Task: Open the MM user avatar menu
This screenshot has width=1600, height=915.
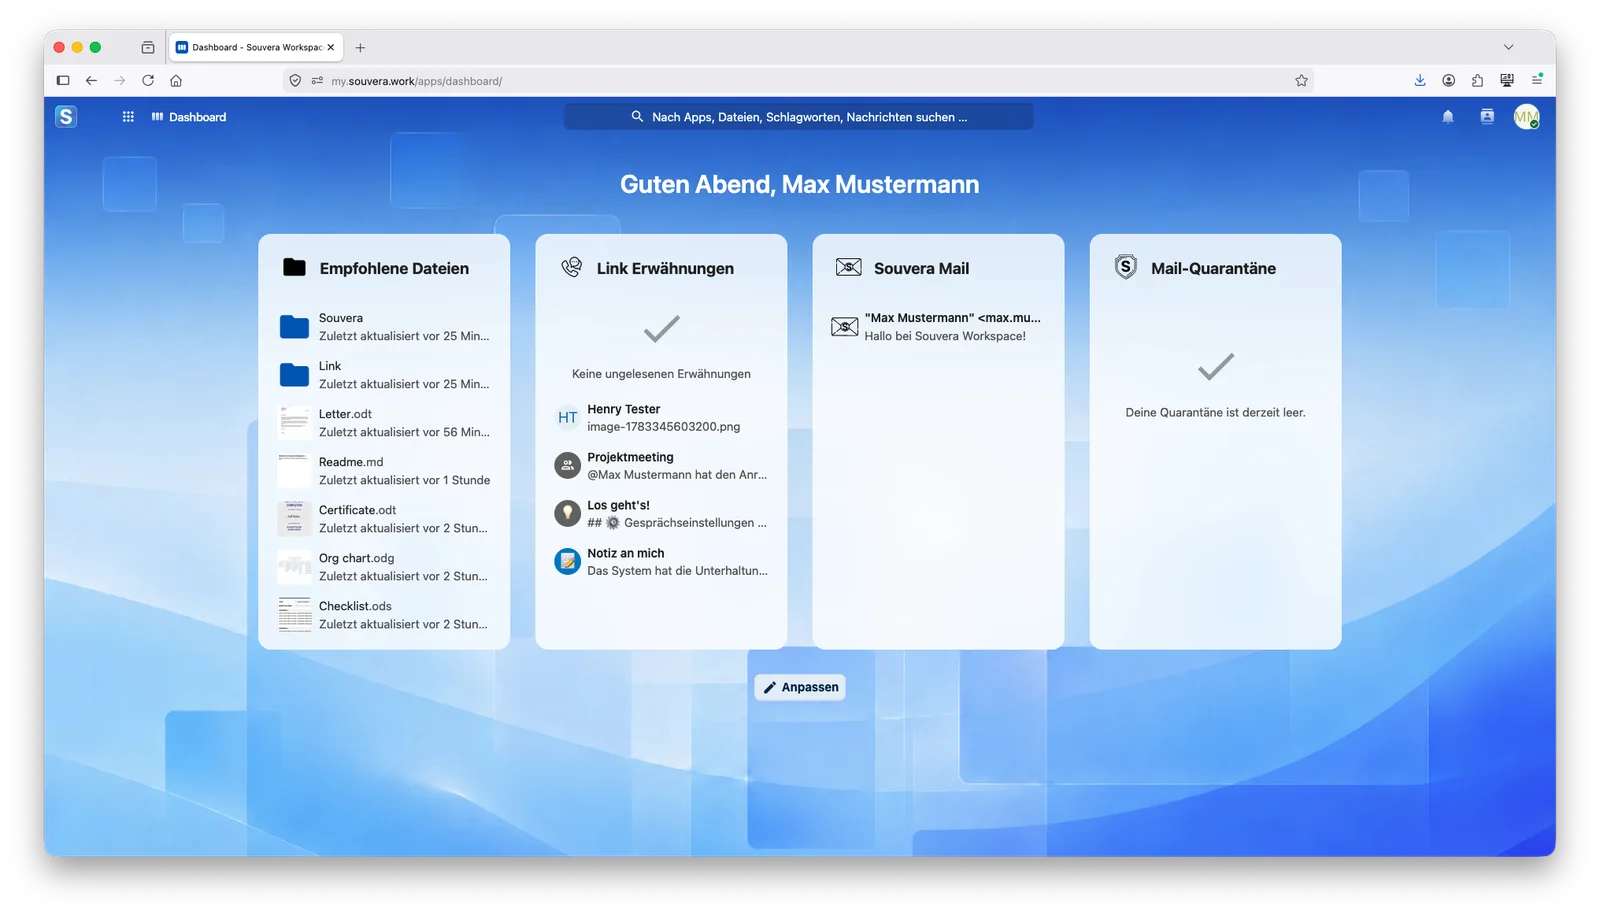Action: coord(1526,117)
